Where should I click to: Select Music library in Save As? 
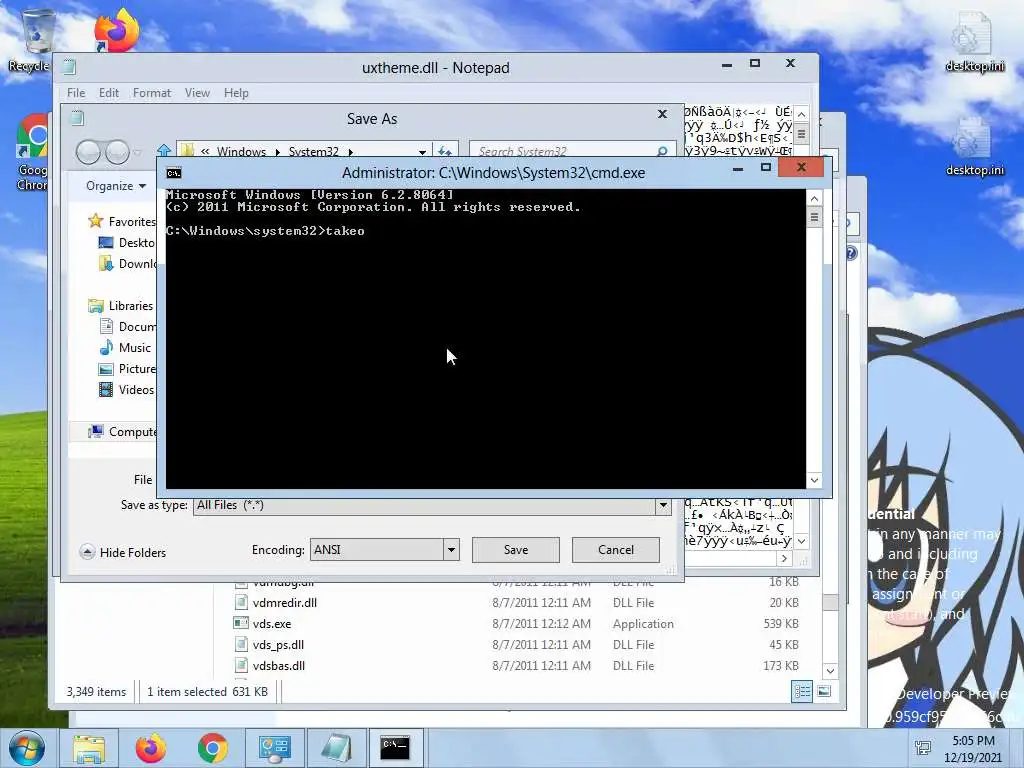(x=125, y=347)
